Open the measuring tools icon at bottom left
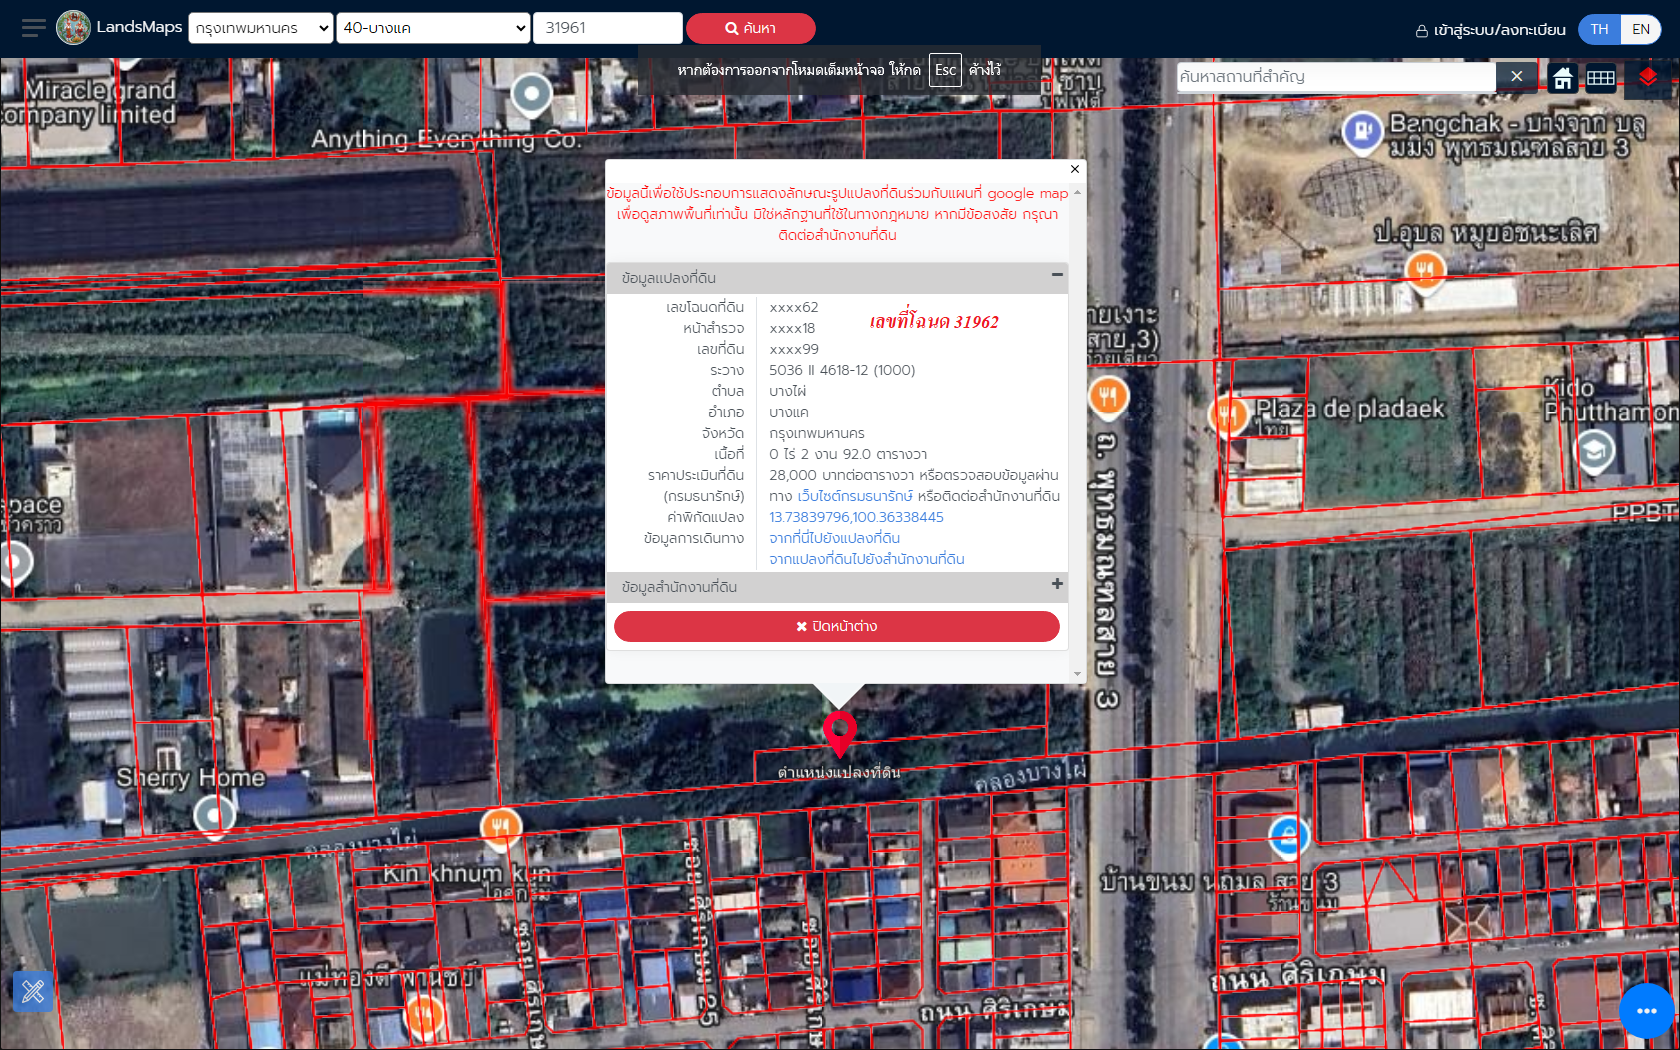Image resolution: width=1680 pixels, height=1050 pixels. click(x=33, y=991)
